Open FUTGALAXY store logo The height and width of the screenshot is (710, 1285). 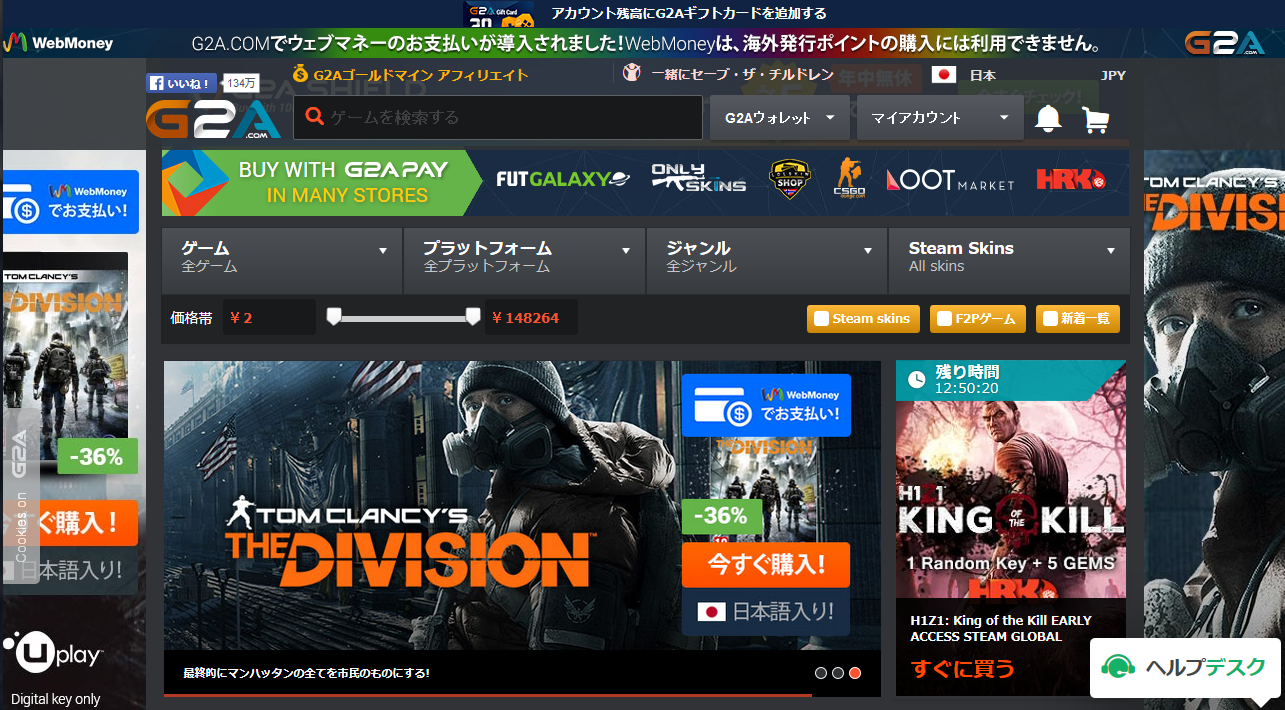563,179
